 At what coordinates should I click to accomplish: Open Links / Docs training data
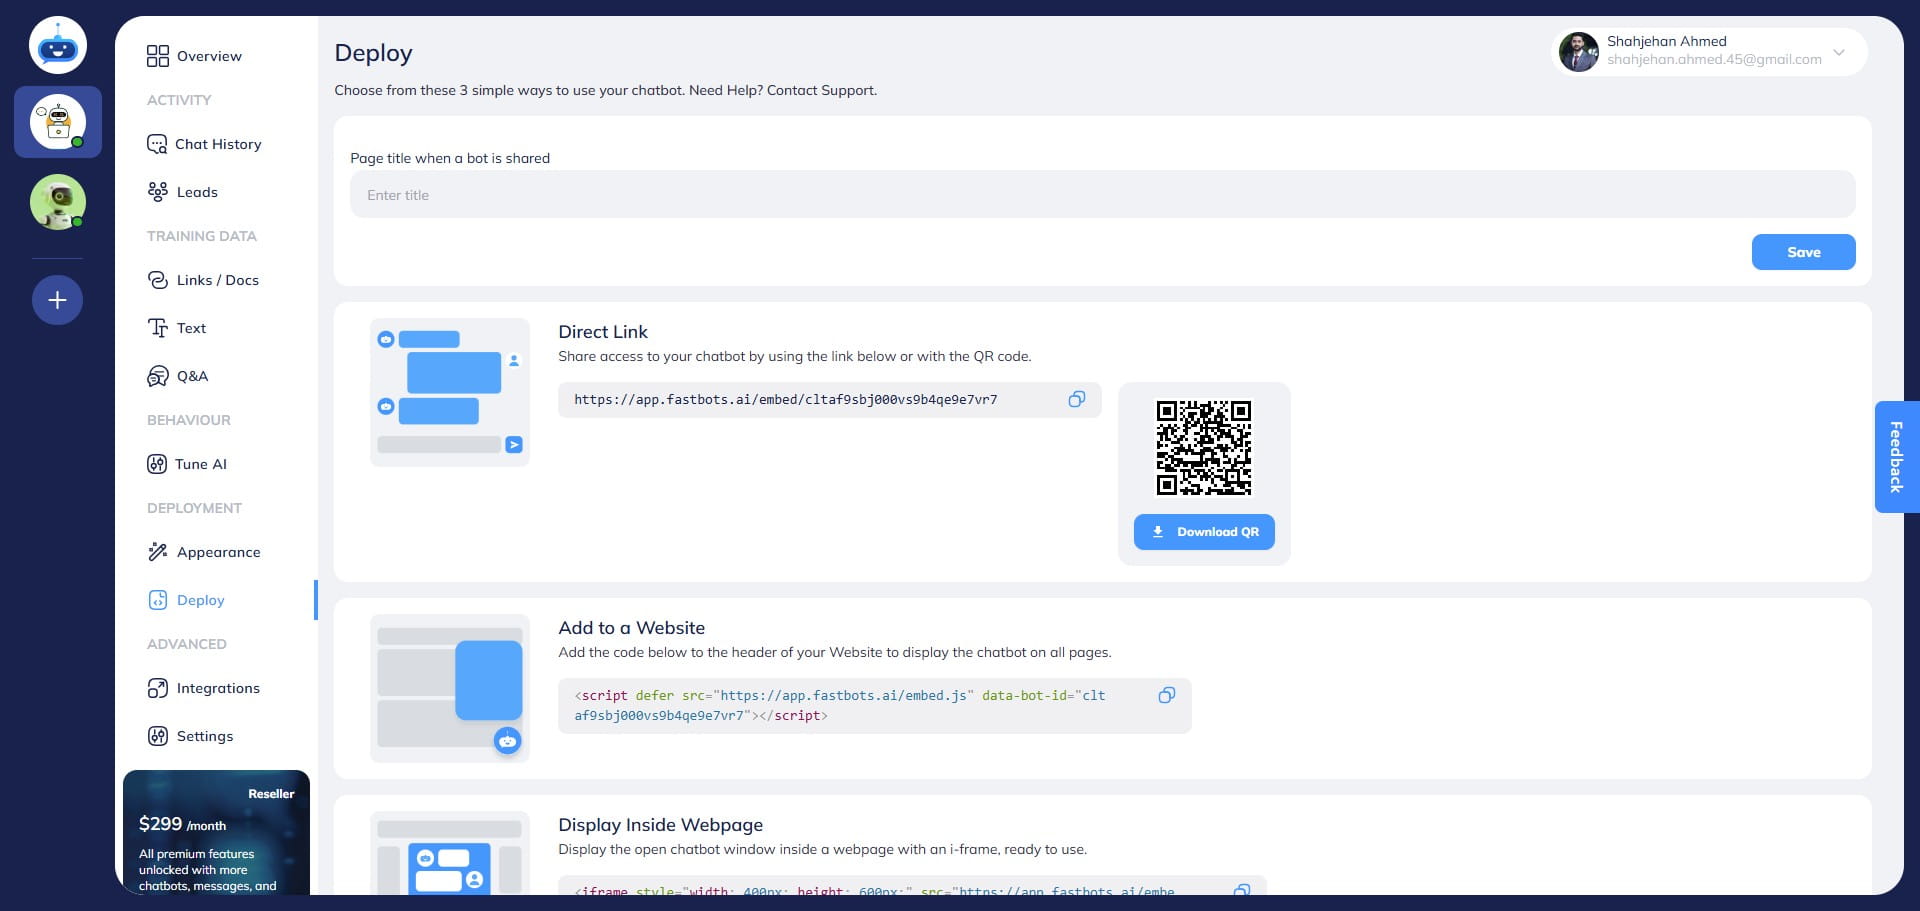click(217, 280)
